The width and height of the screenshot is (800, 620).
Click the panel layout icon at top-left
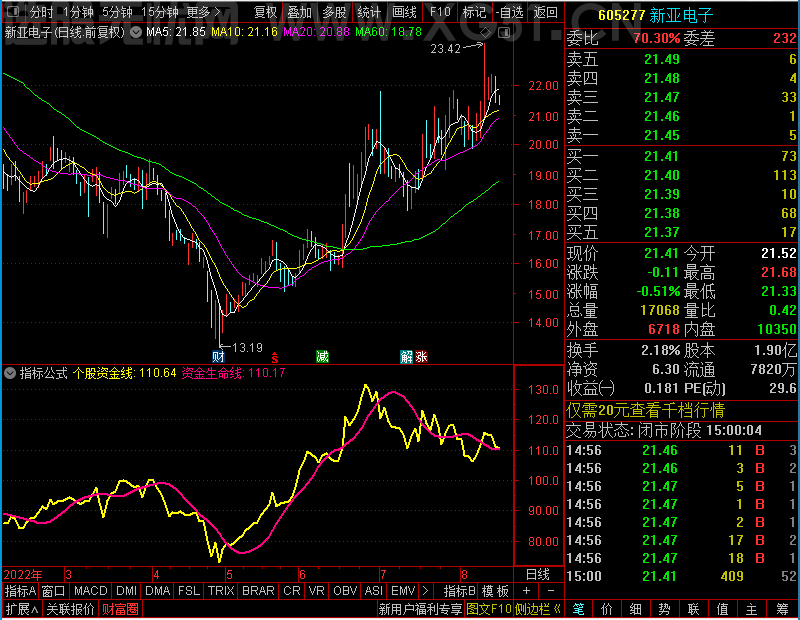point(13,11)
